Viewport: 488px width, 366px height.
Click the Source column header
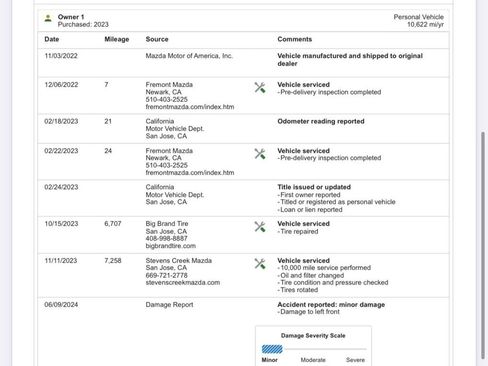(x=157, y=39)
